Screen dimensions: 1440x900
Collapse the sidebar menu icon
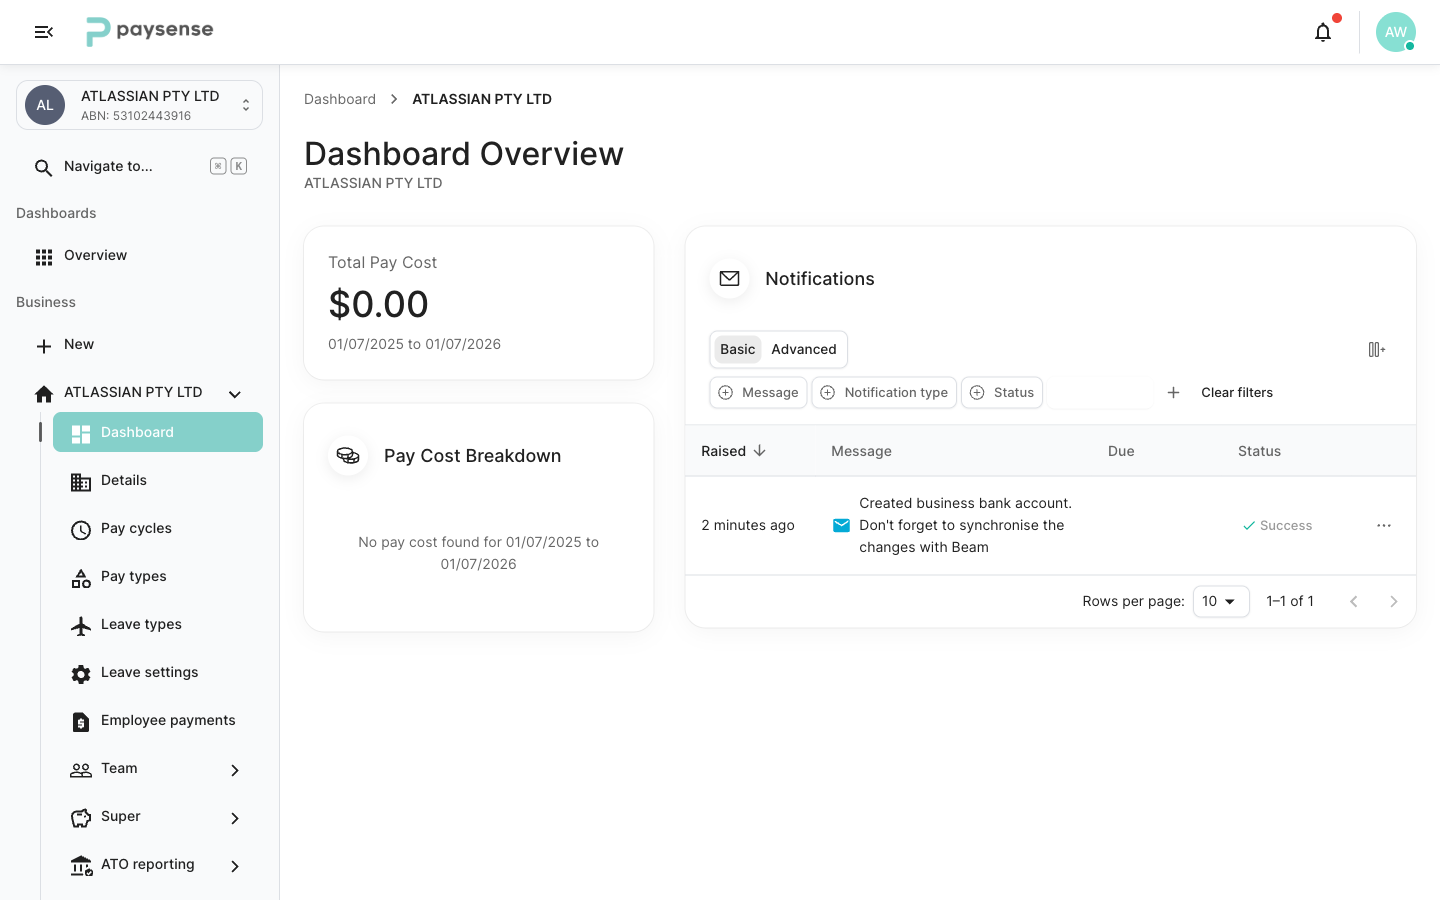[x=44, y=32]
